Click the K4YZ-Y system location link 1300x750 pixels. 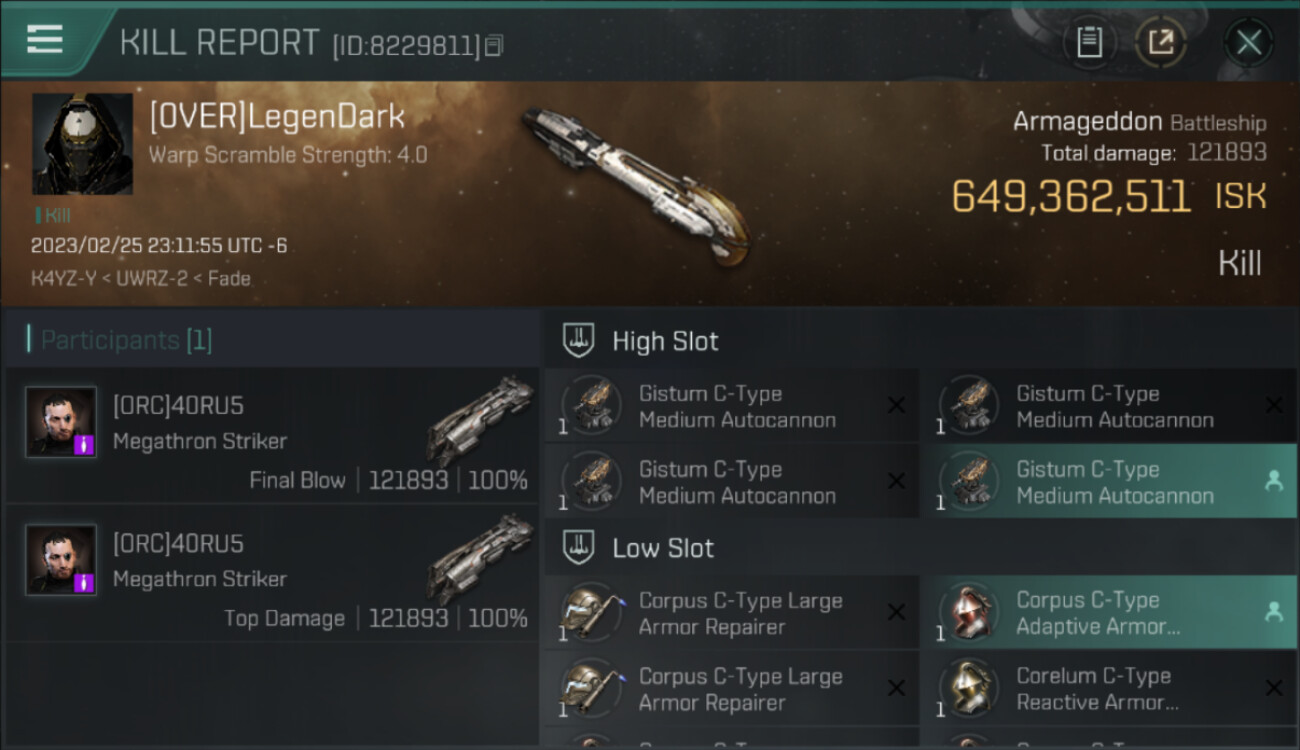tap(63, 278)
